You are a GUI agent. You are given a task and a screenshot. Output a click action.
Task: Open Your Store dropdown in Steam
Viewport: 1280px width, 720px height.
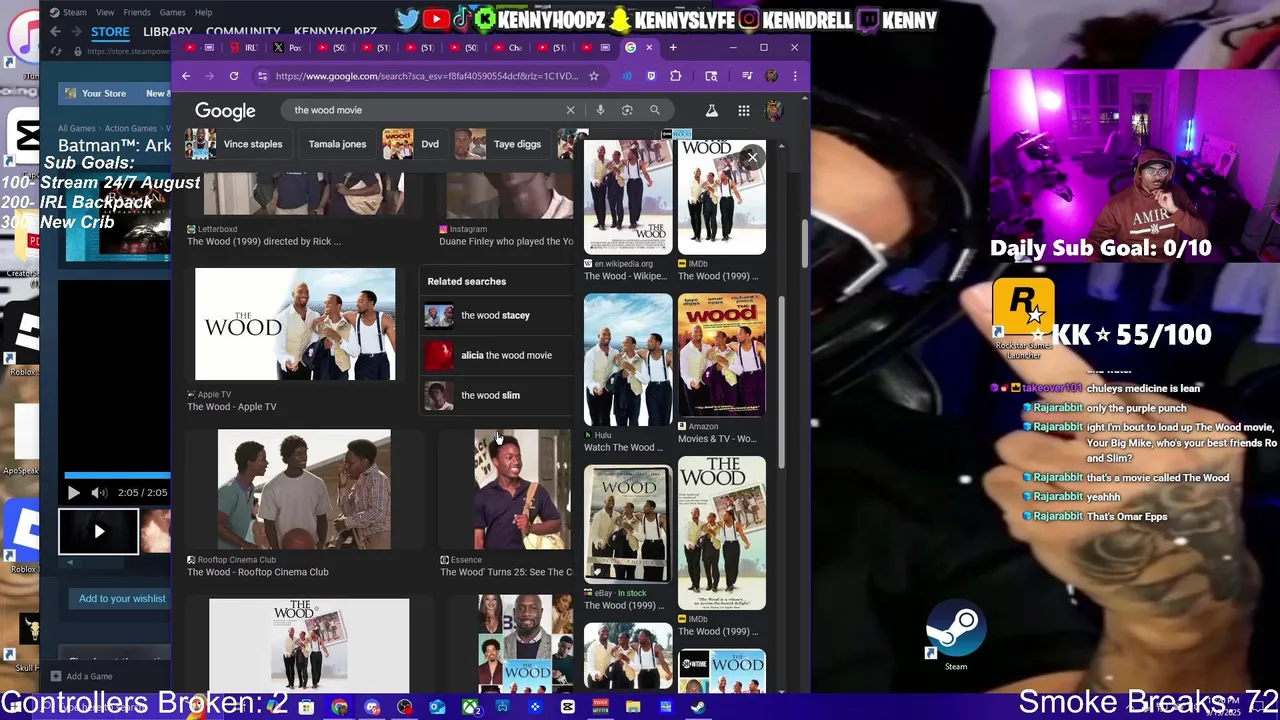pos(104,93)
